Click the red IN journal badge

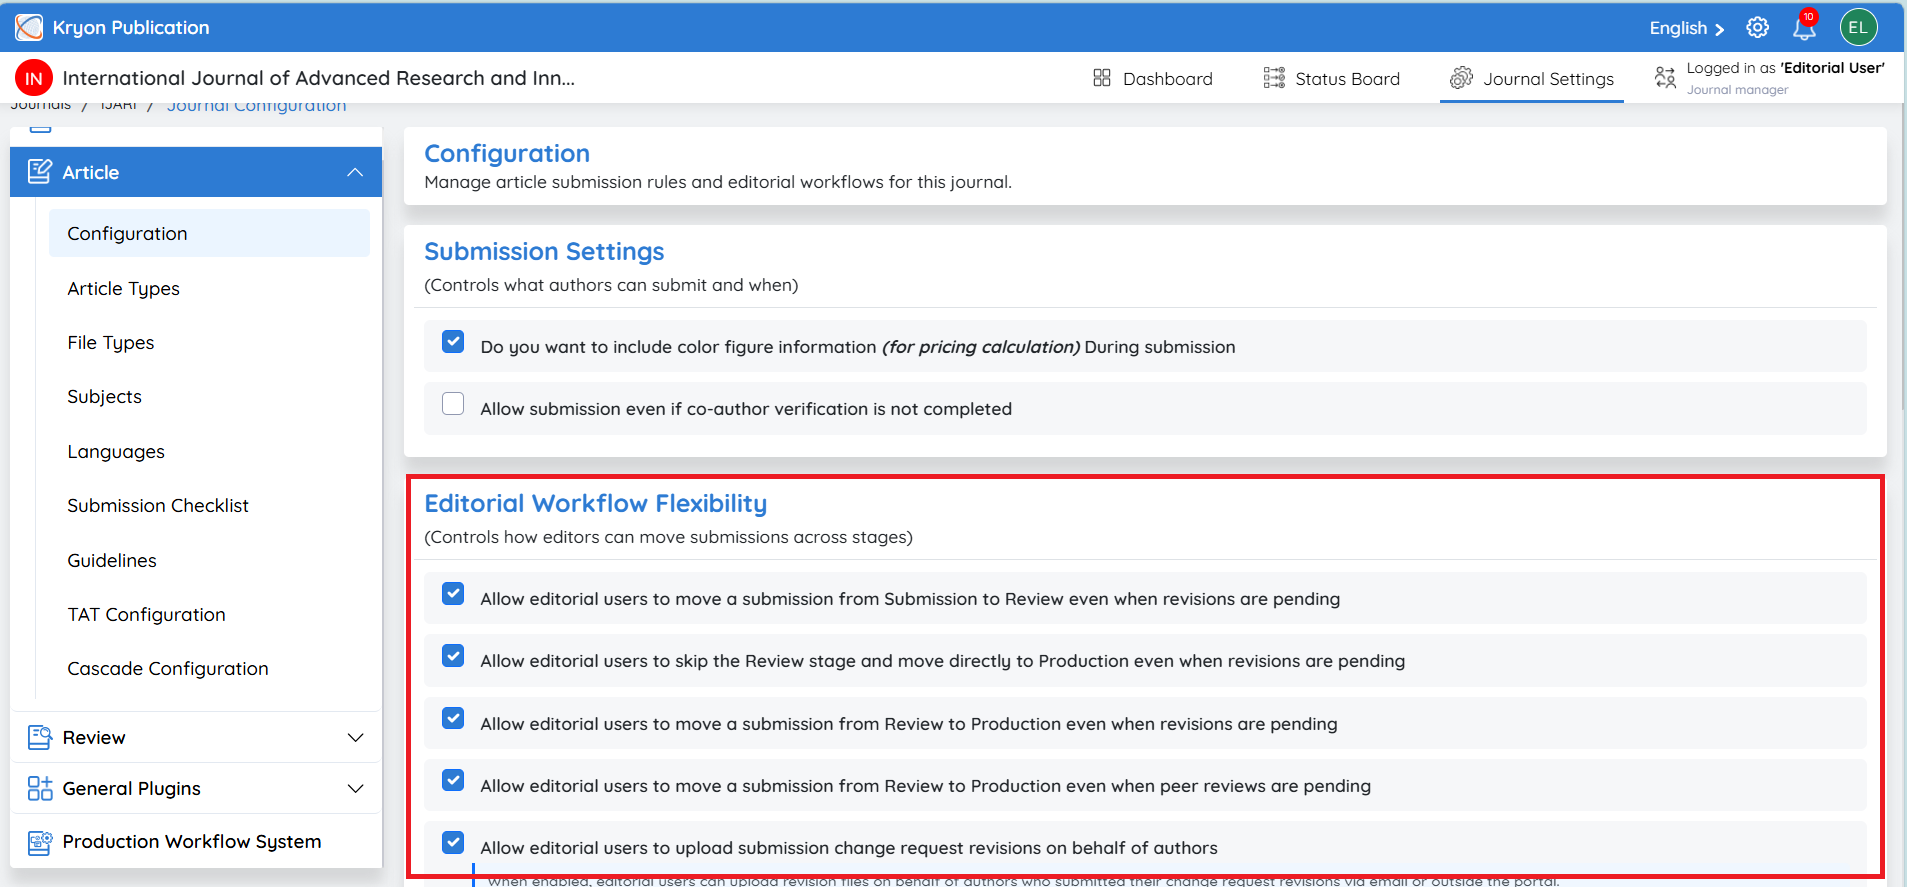pos(34,78)
